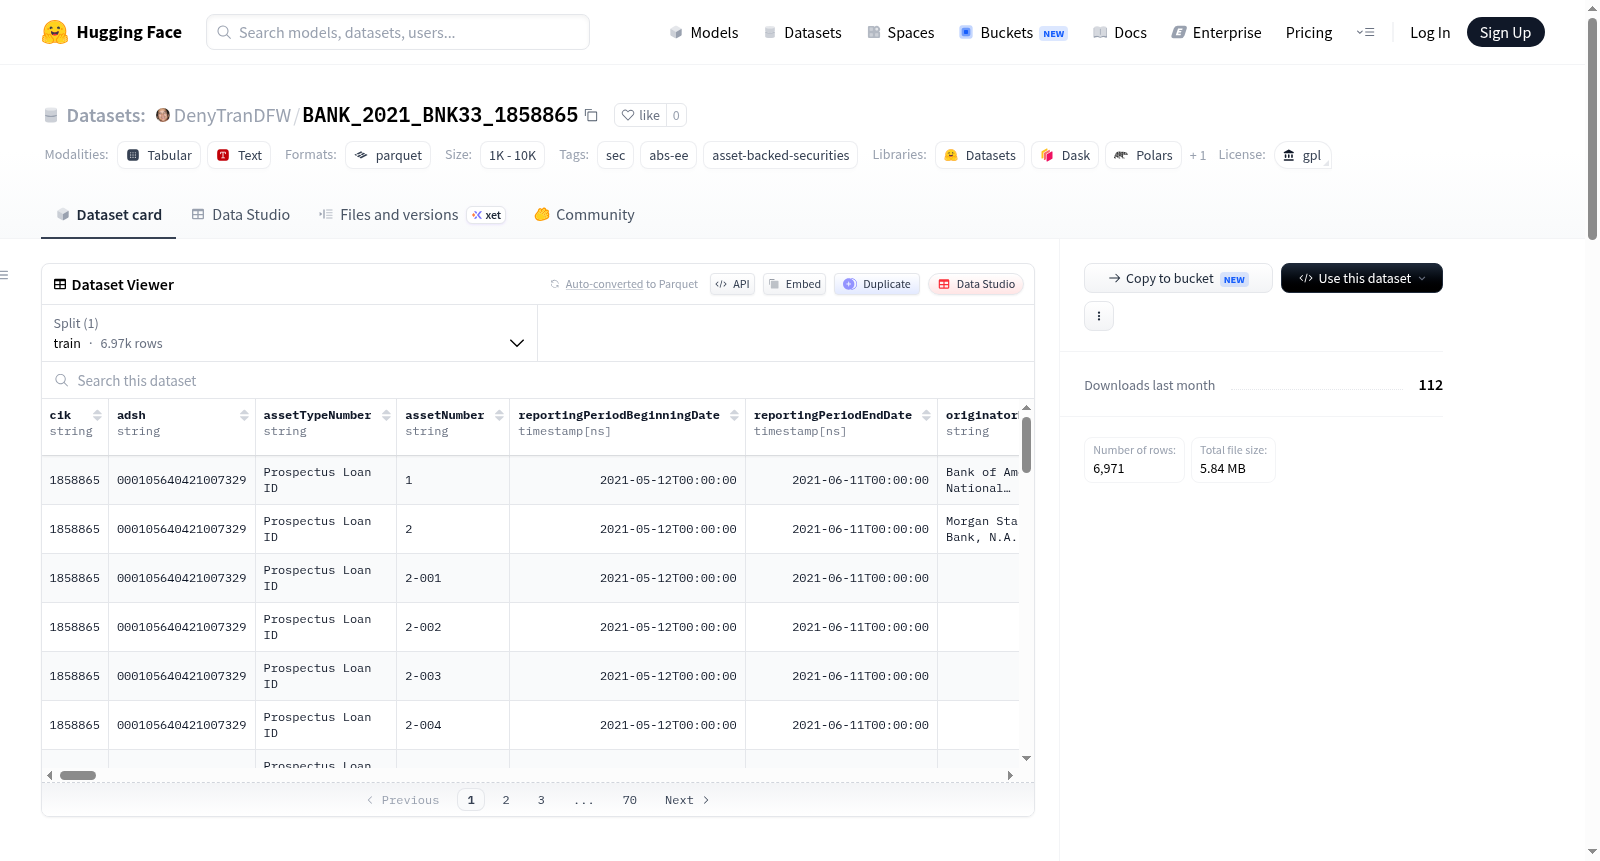
Task: Click the three-dot options button below Copy to bucket
Action: pos(1099,316)
